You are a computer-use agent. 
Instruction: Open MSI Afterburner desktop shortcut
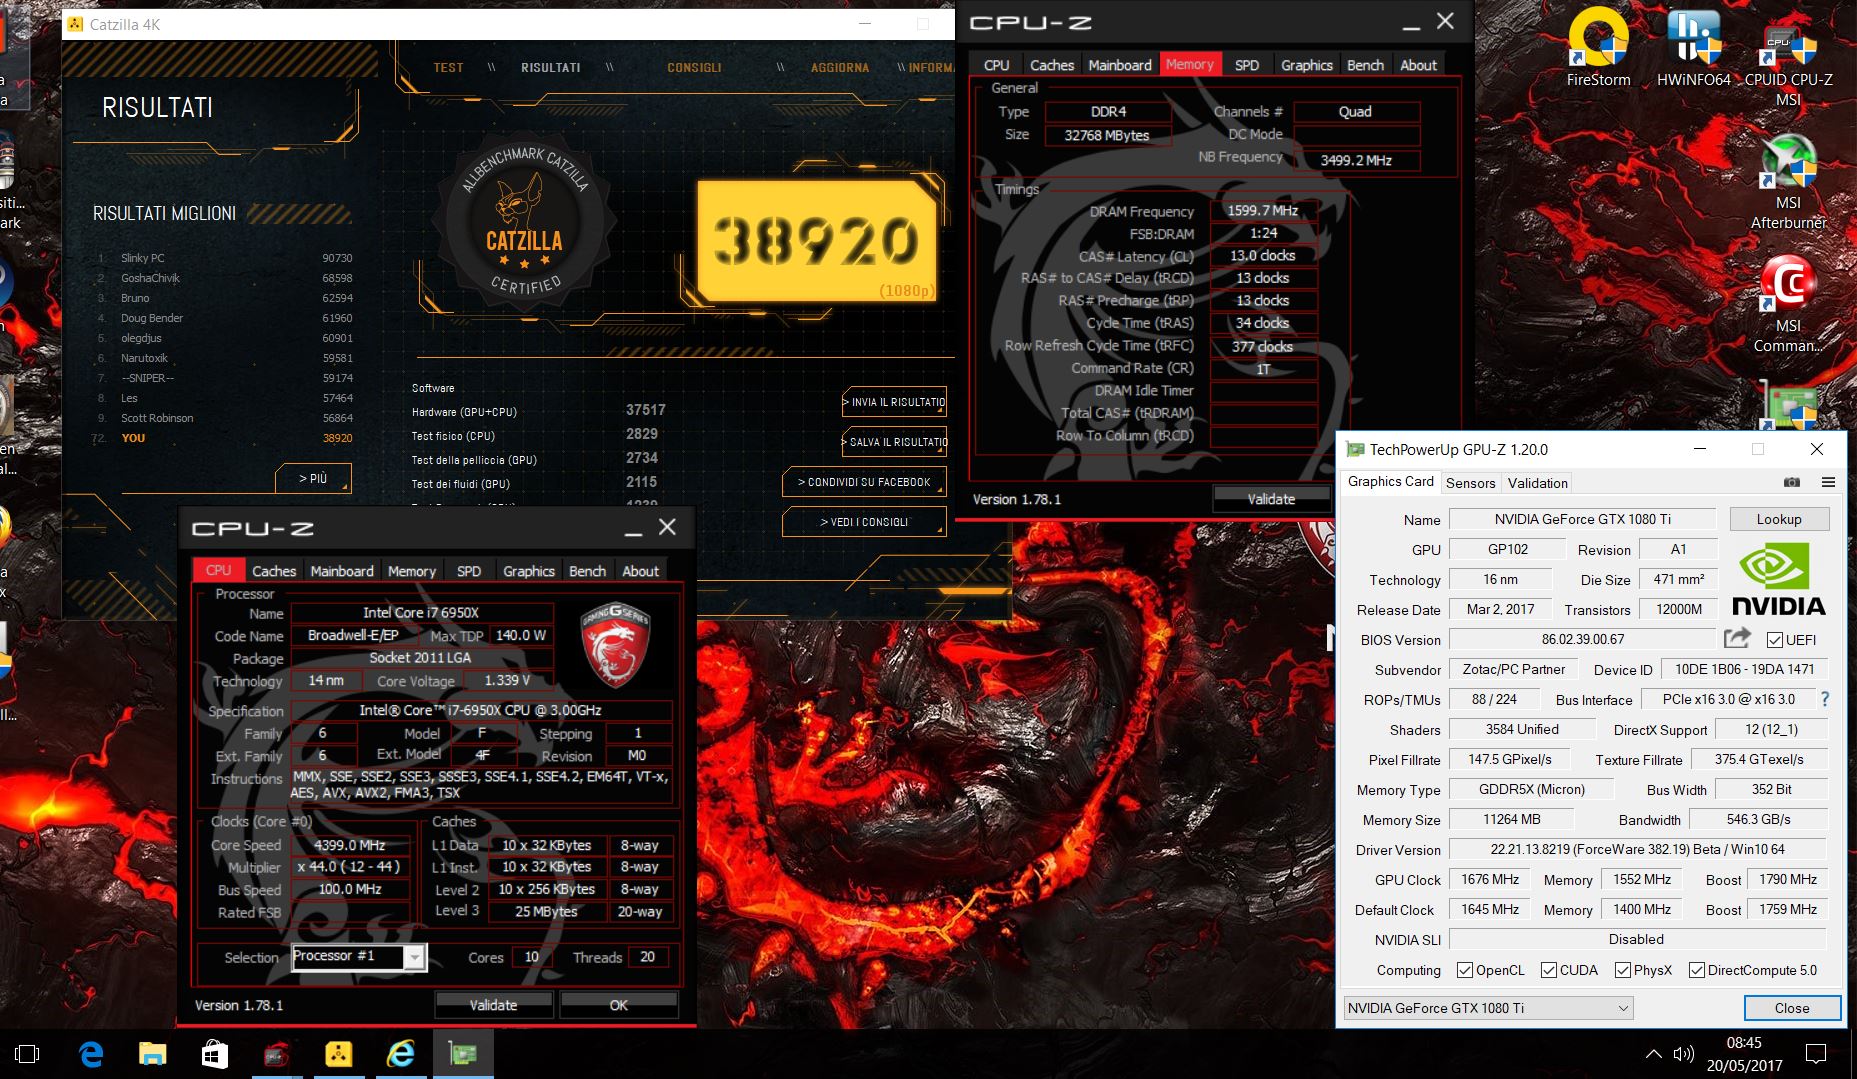tap(1788, 182)
